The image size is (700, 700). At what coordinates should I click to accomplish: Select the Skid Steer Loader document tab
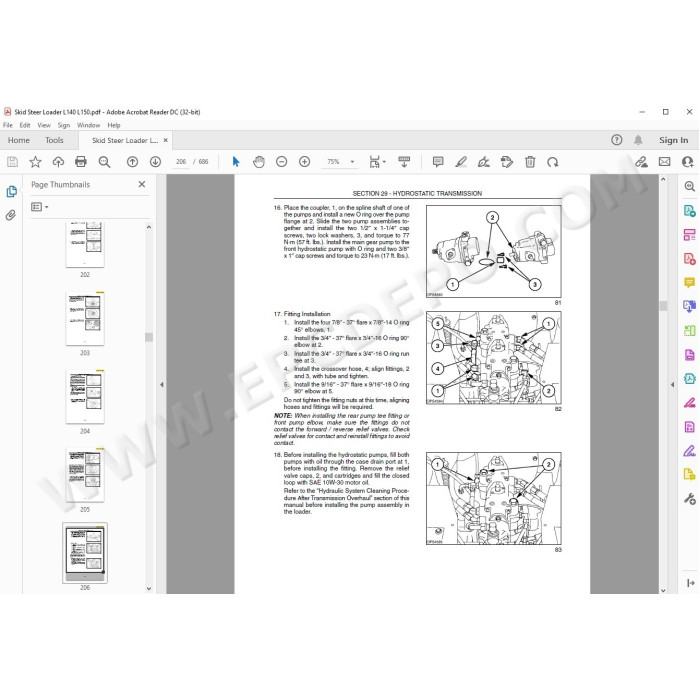click(x=125, y=140)
